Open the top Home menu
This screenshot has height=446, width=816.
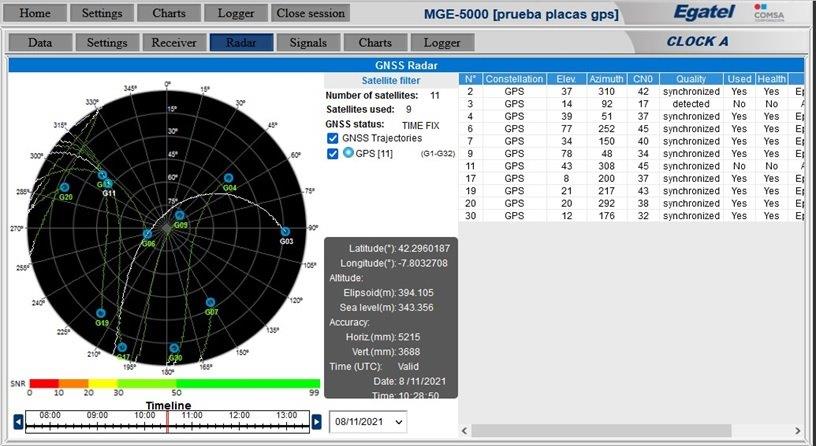click(34, 13)
